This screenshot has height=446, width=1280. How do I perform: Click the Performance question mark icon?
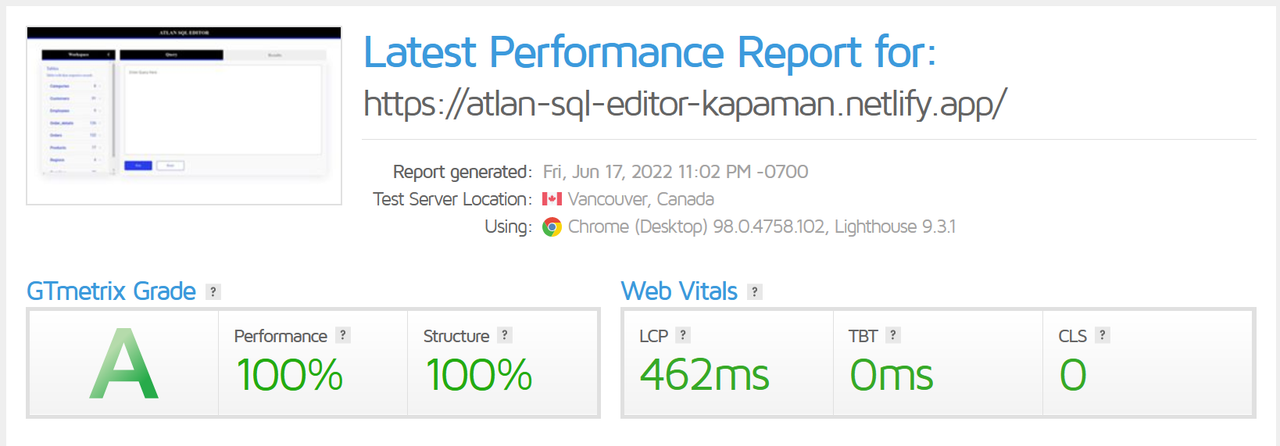tap(343, 336)
